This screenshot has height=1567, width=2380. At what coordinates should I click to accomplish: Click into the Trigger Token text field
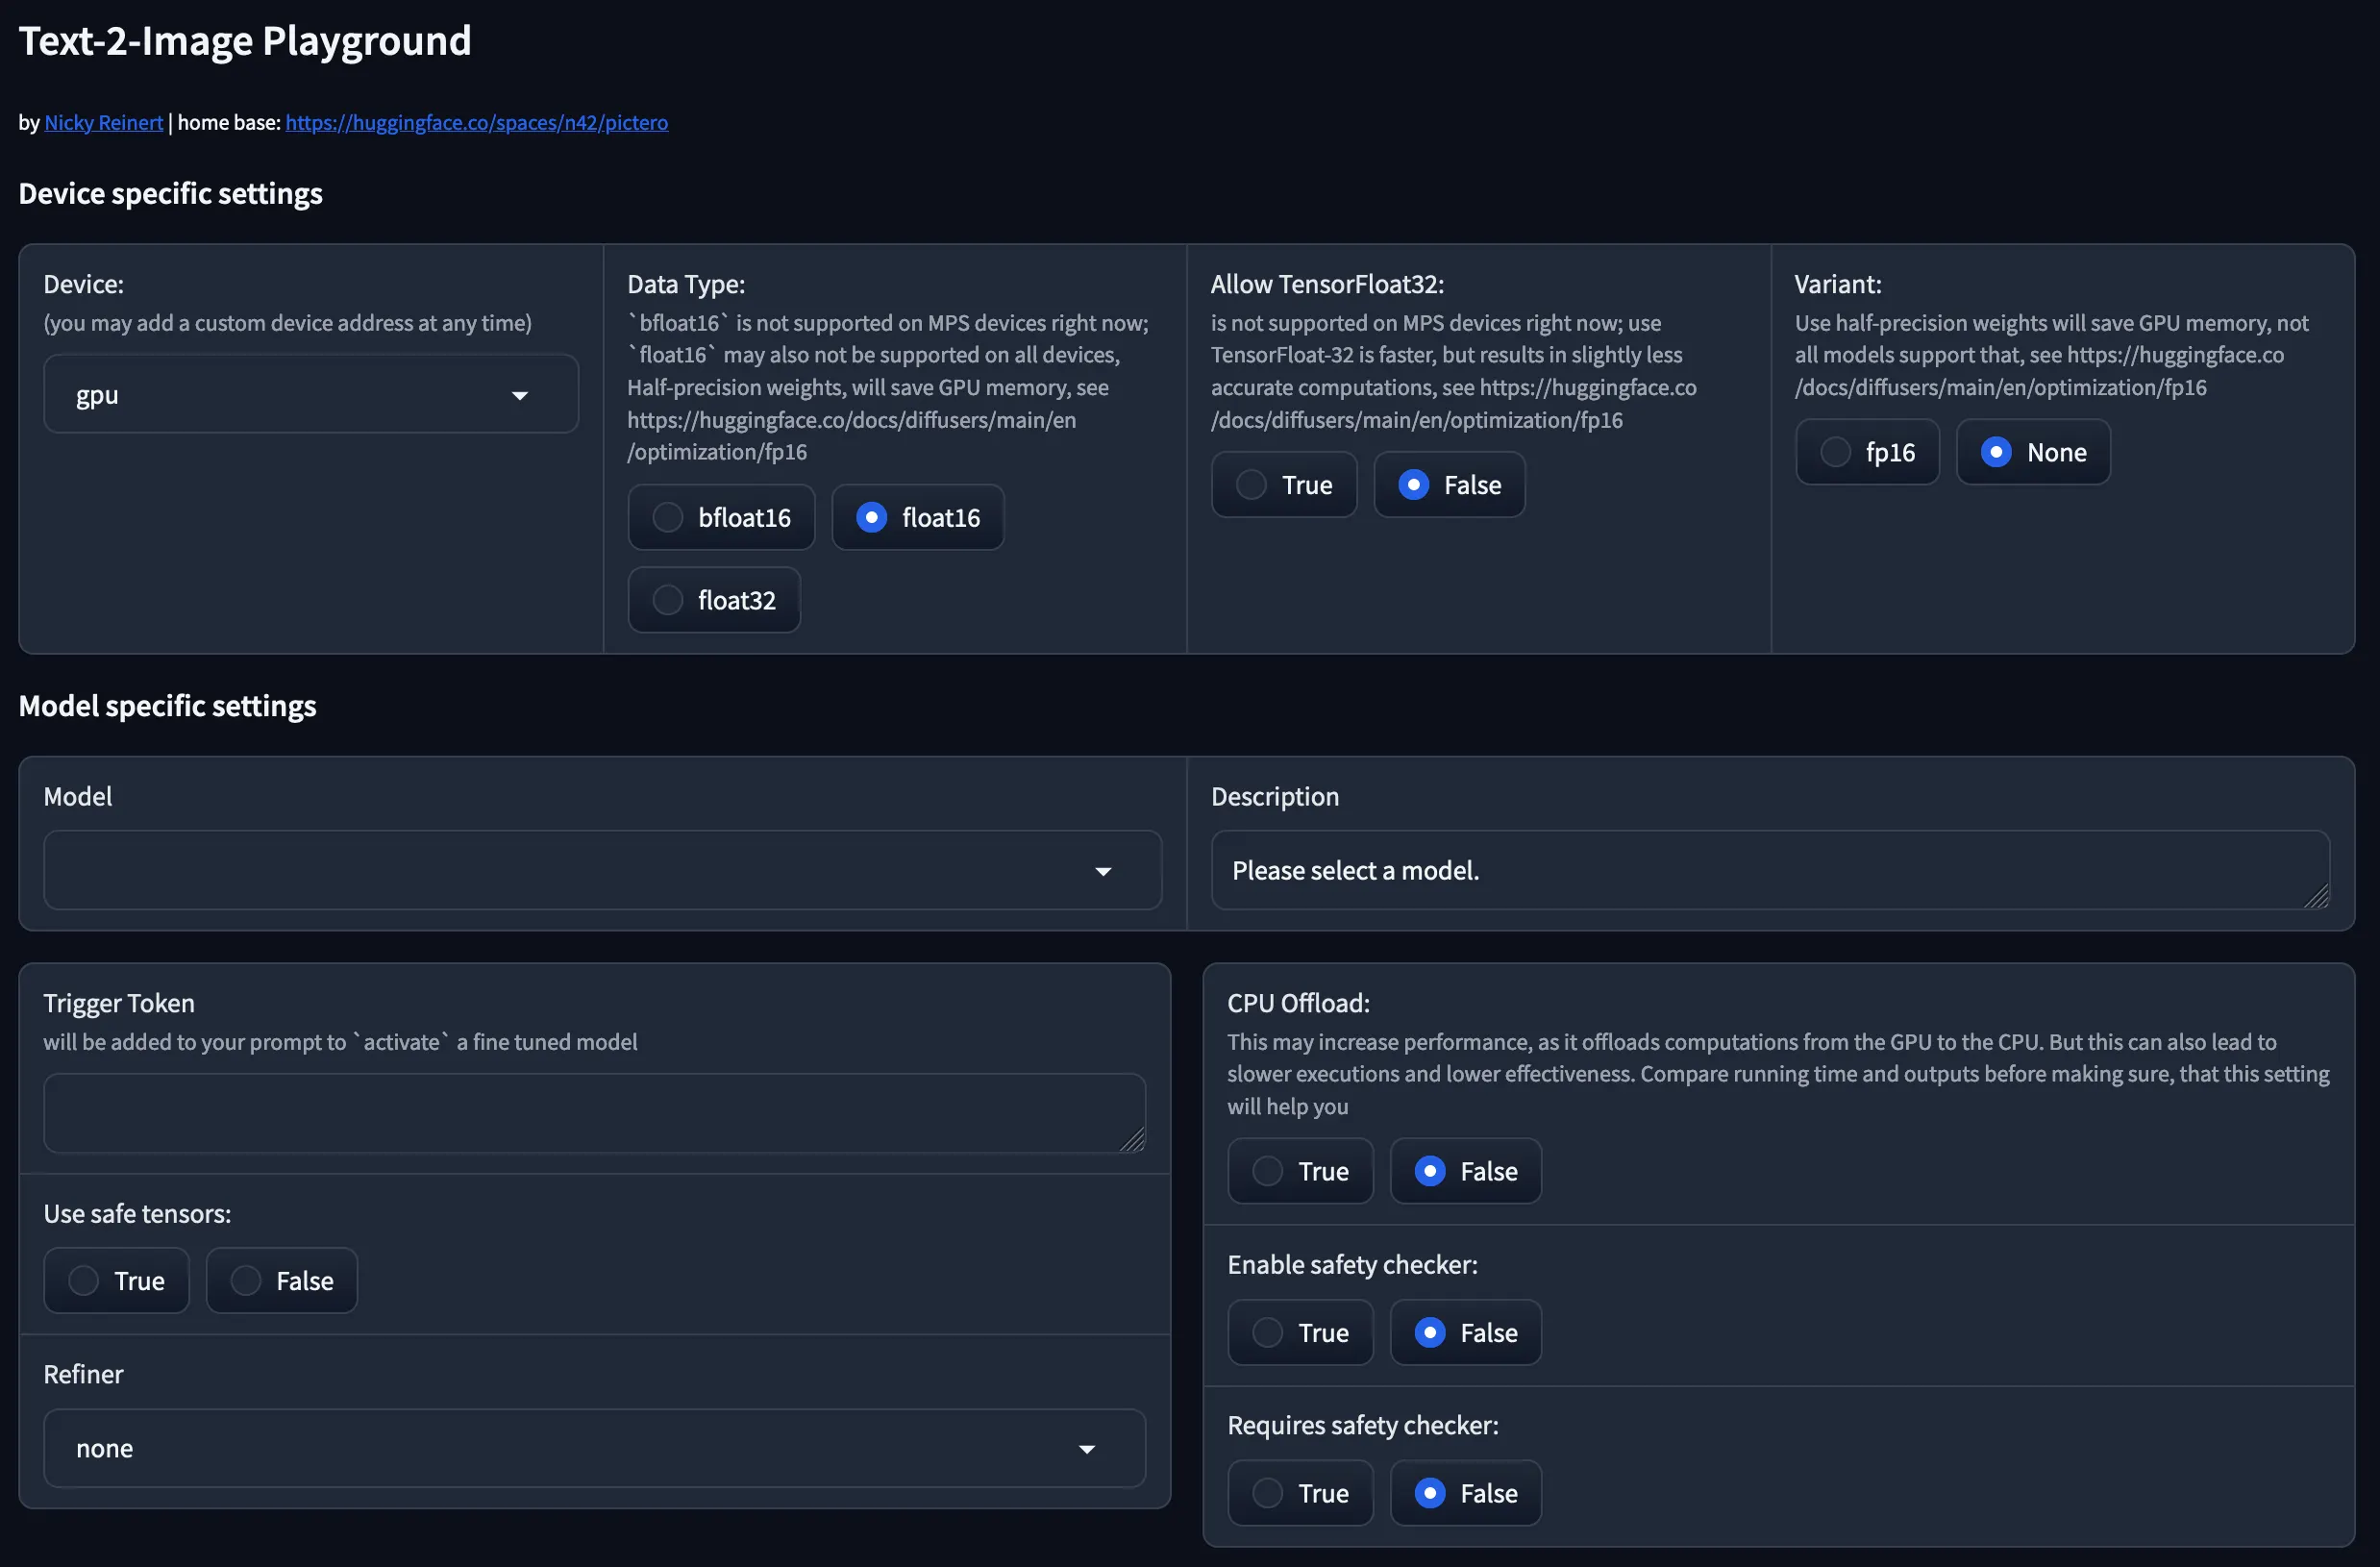click(580, 1112)
